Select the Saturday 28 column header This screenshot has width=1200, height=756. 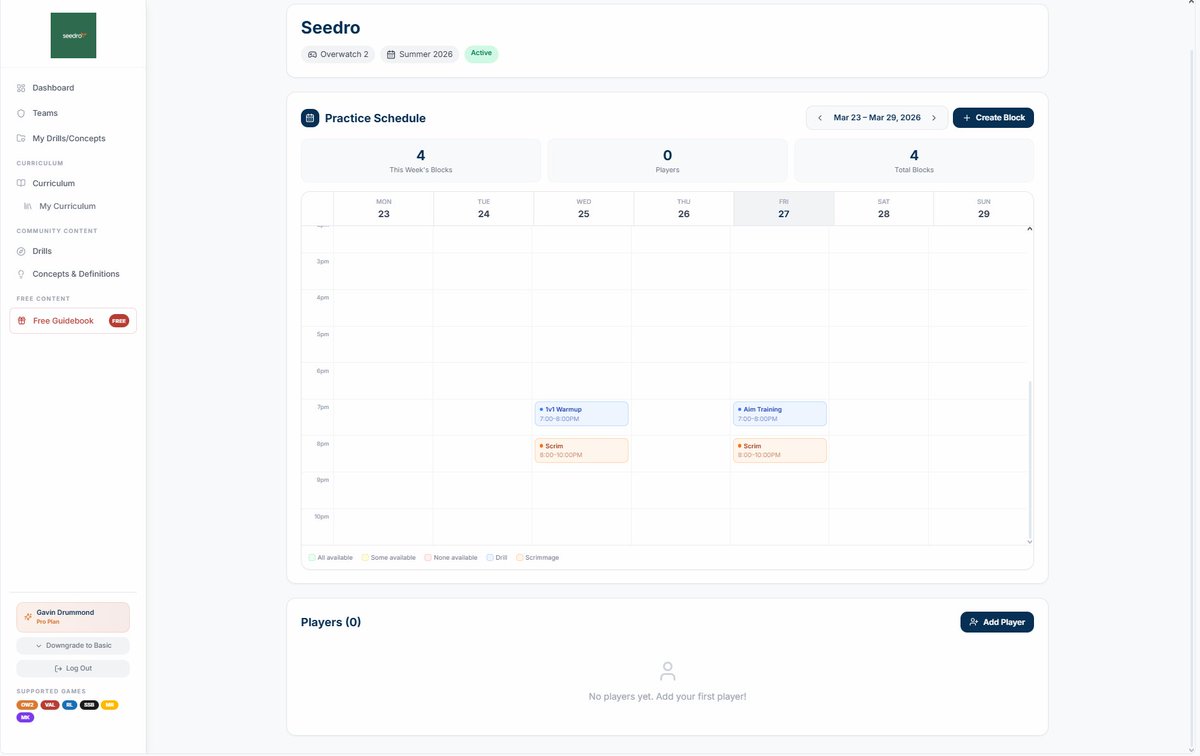(x=884, y=209)
